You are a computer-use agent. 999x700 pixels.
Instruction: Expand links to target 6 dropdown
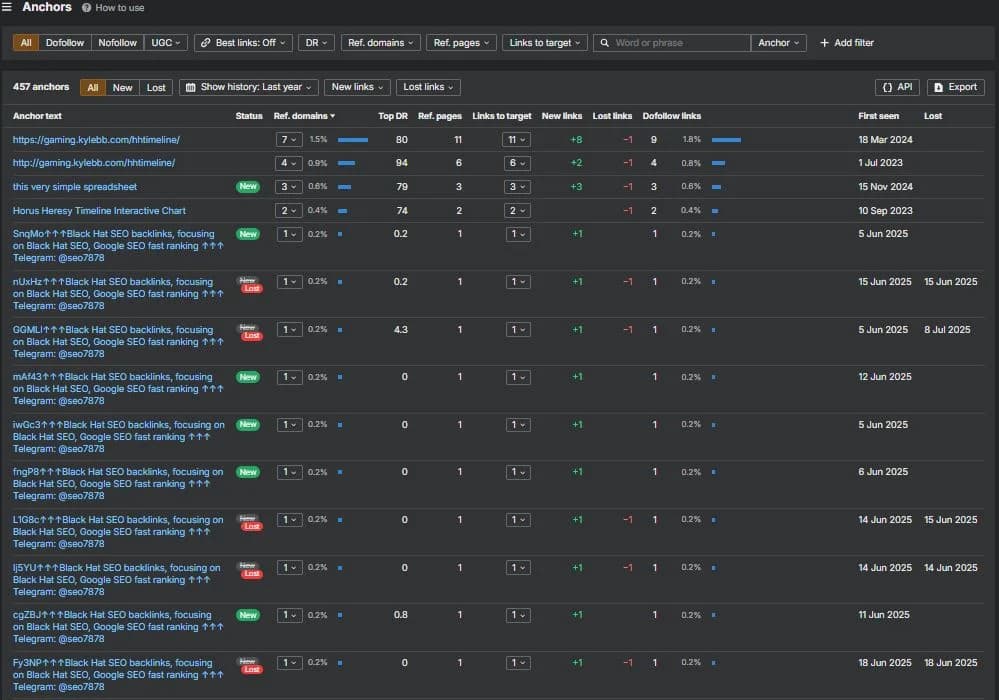[516, 163]
